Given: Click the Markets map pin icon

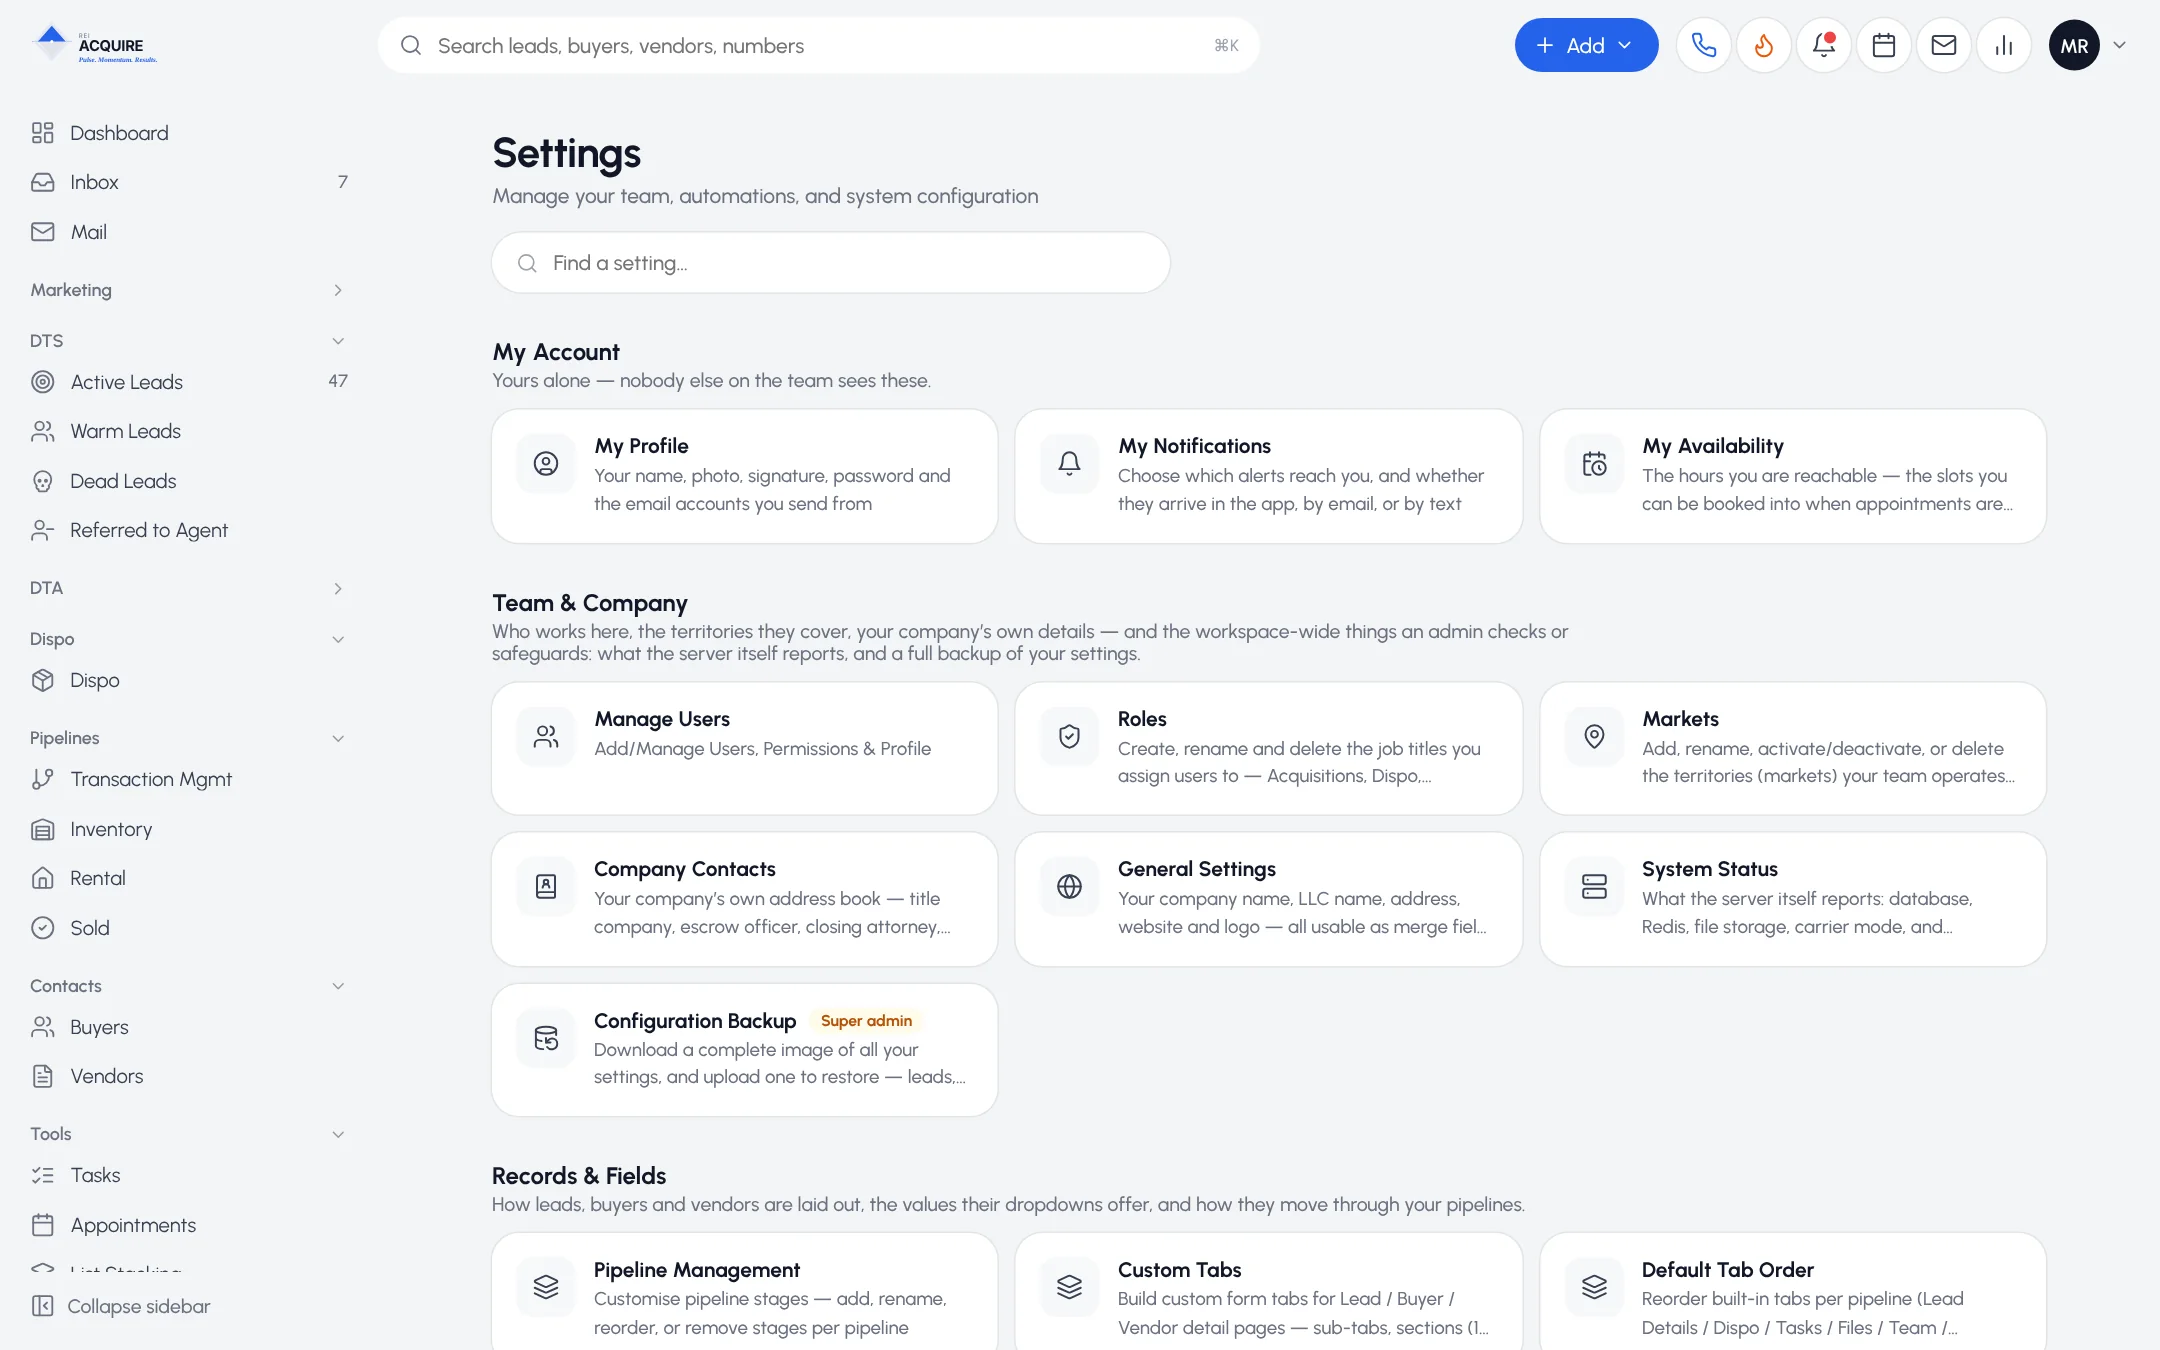Looking at the screenshot, I should (x=1594, y=737).
